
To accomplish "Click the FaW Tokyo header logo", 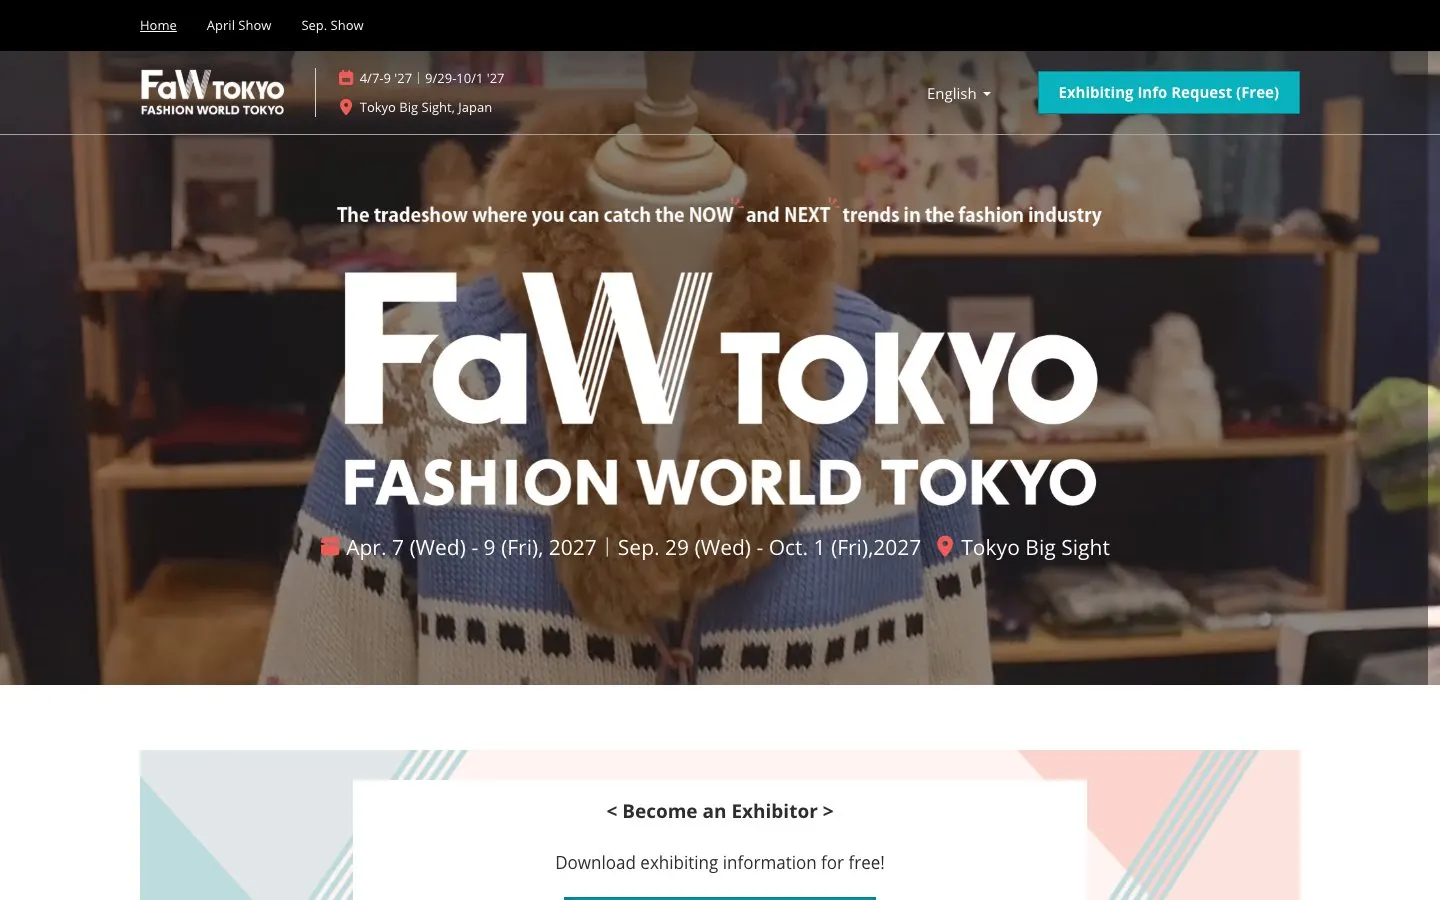I will (x=212, y=92).
